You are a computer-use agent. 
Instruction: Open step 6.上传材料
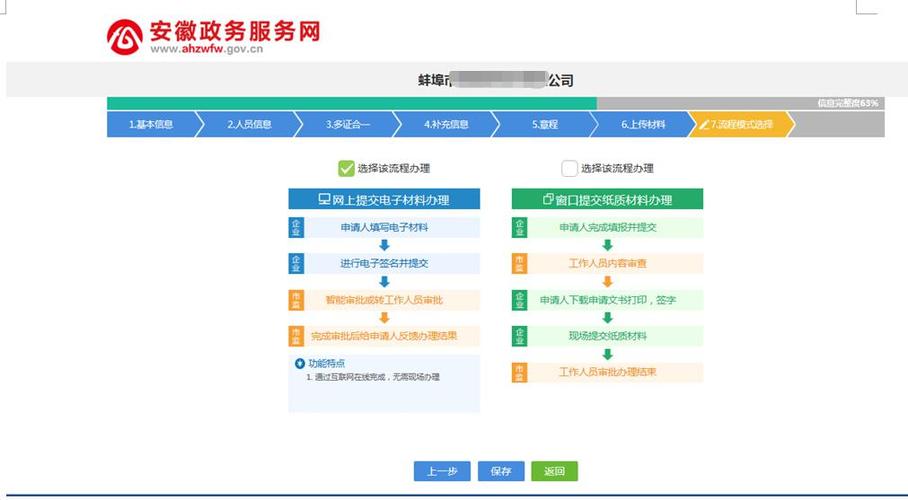pos(643,124)
